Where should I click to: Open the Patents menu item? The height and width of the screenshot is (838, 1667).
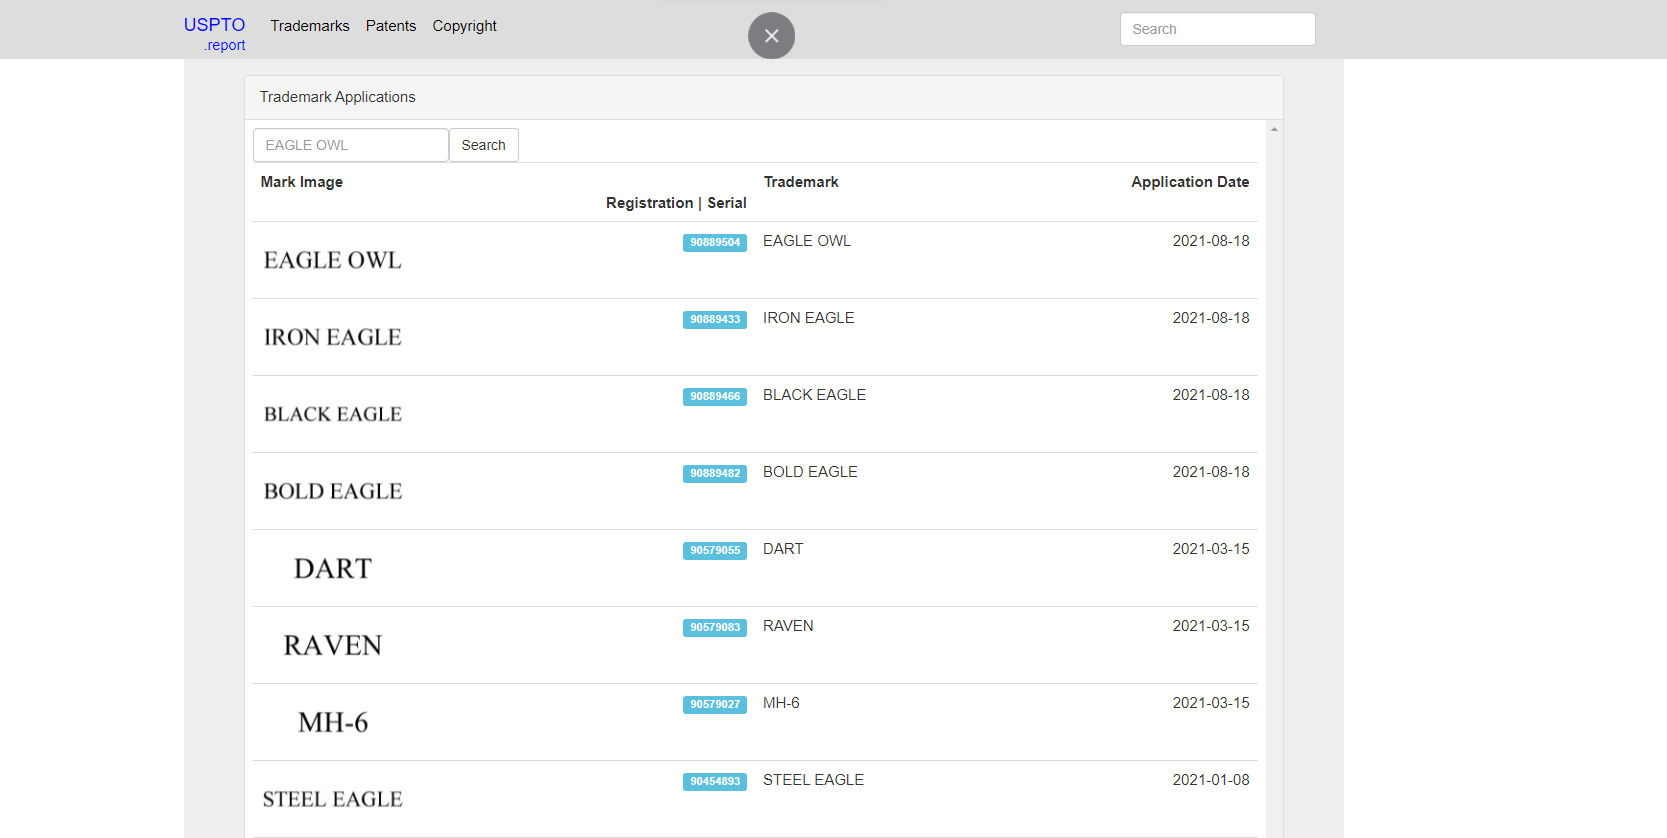[391, 26]
